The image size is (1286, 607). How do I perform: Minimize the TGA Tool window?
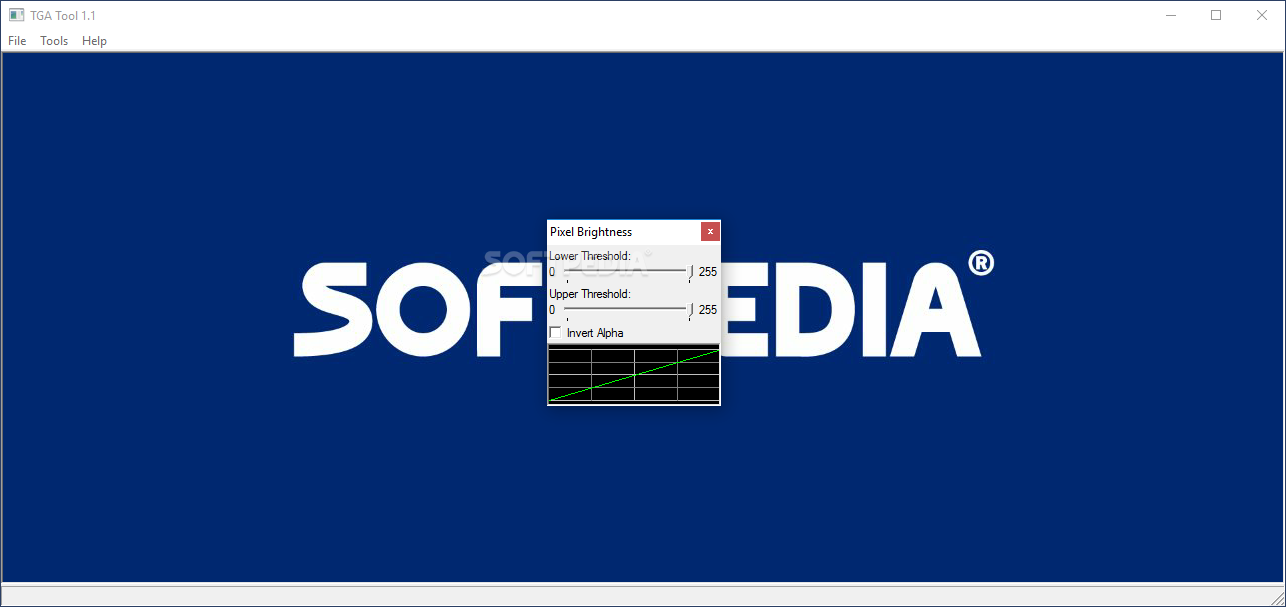(1170, 15)
